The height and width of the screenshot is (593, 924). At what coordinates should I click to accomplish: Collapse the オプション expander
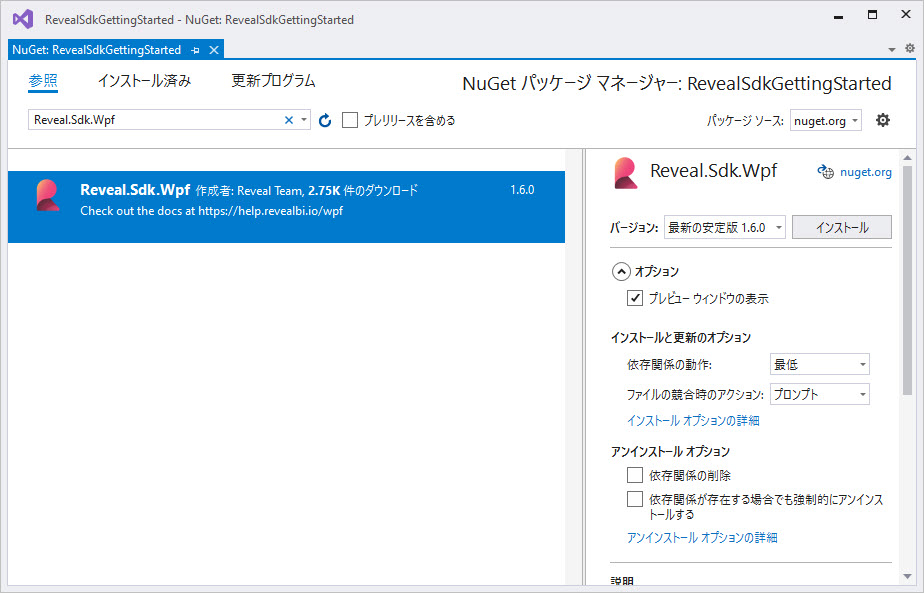coord(621,271)
